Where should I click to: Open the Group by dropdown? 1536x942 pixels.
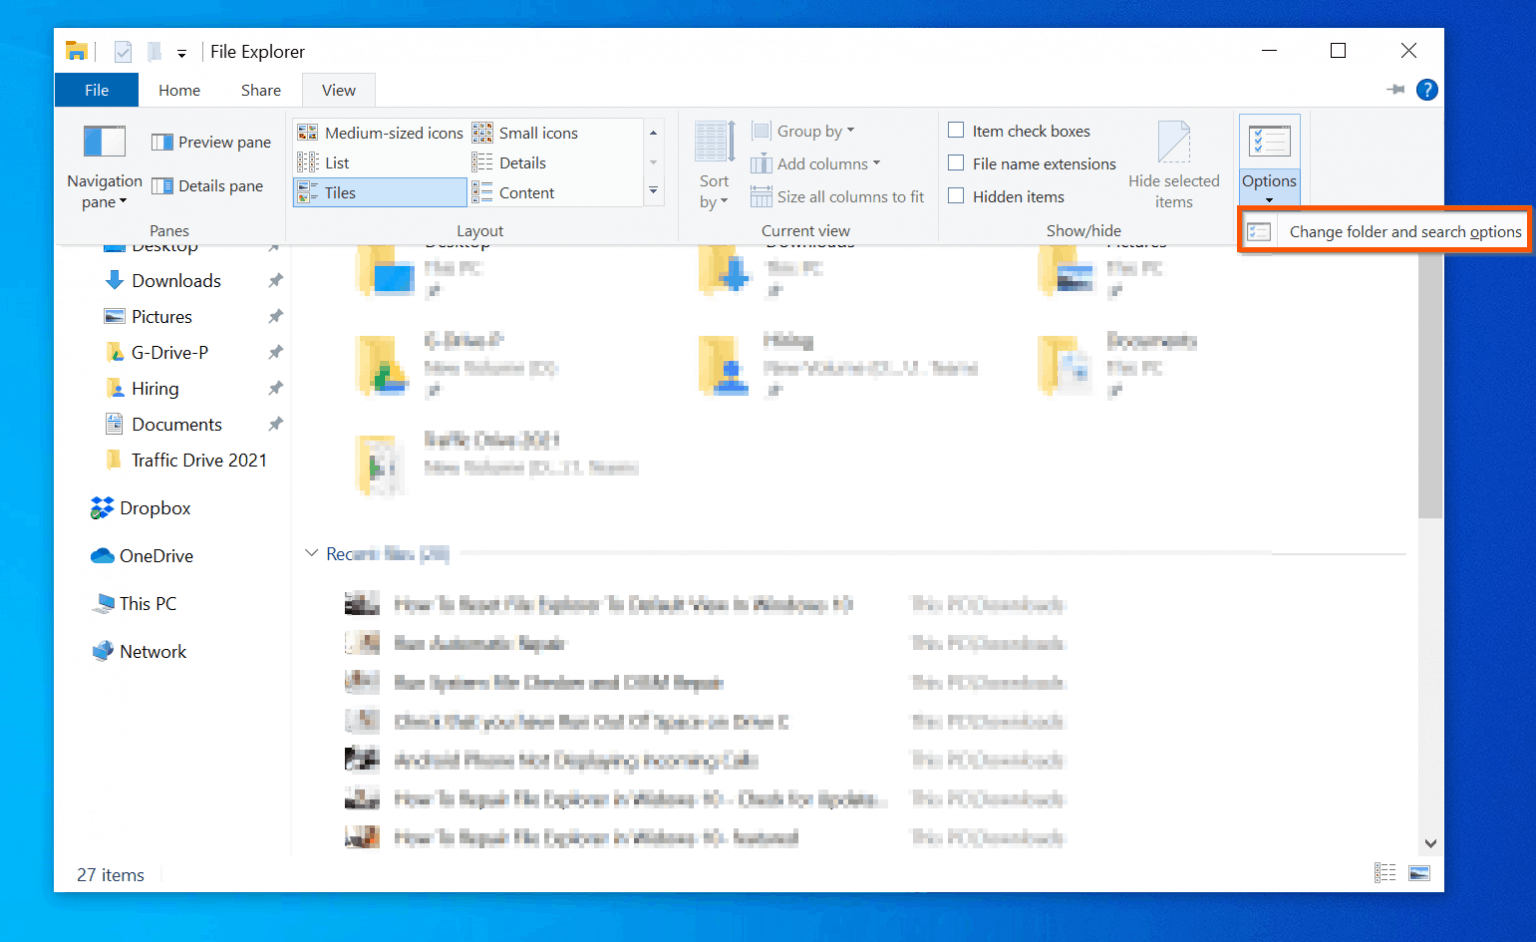(804, 130)
